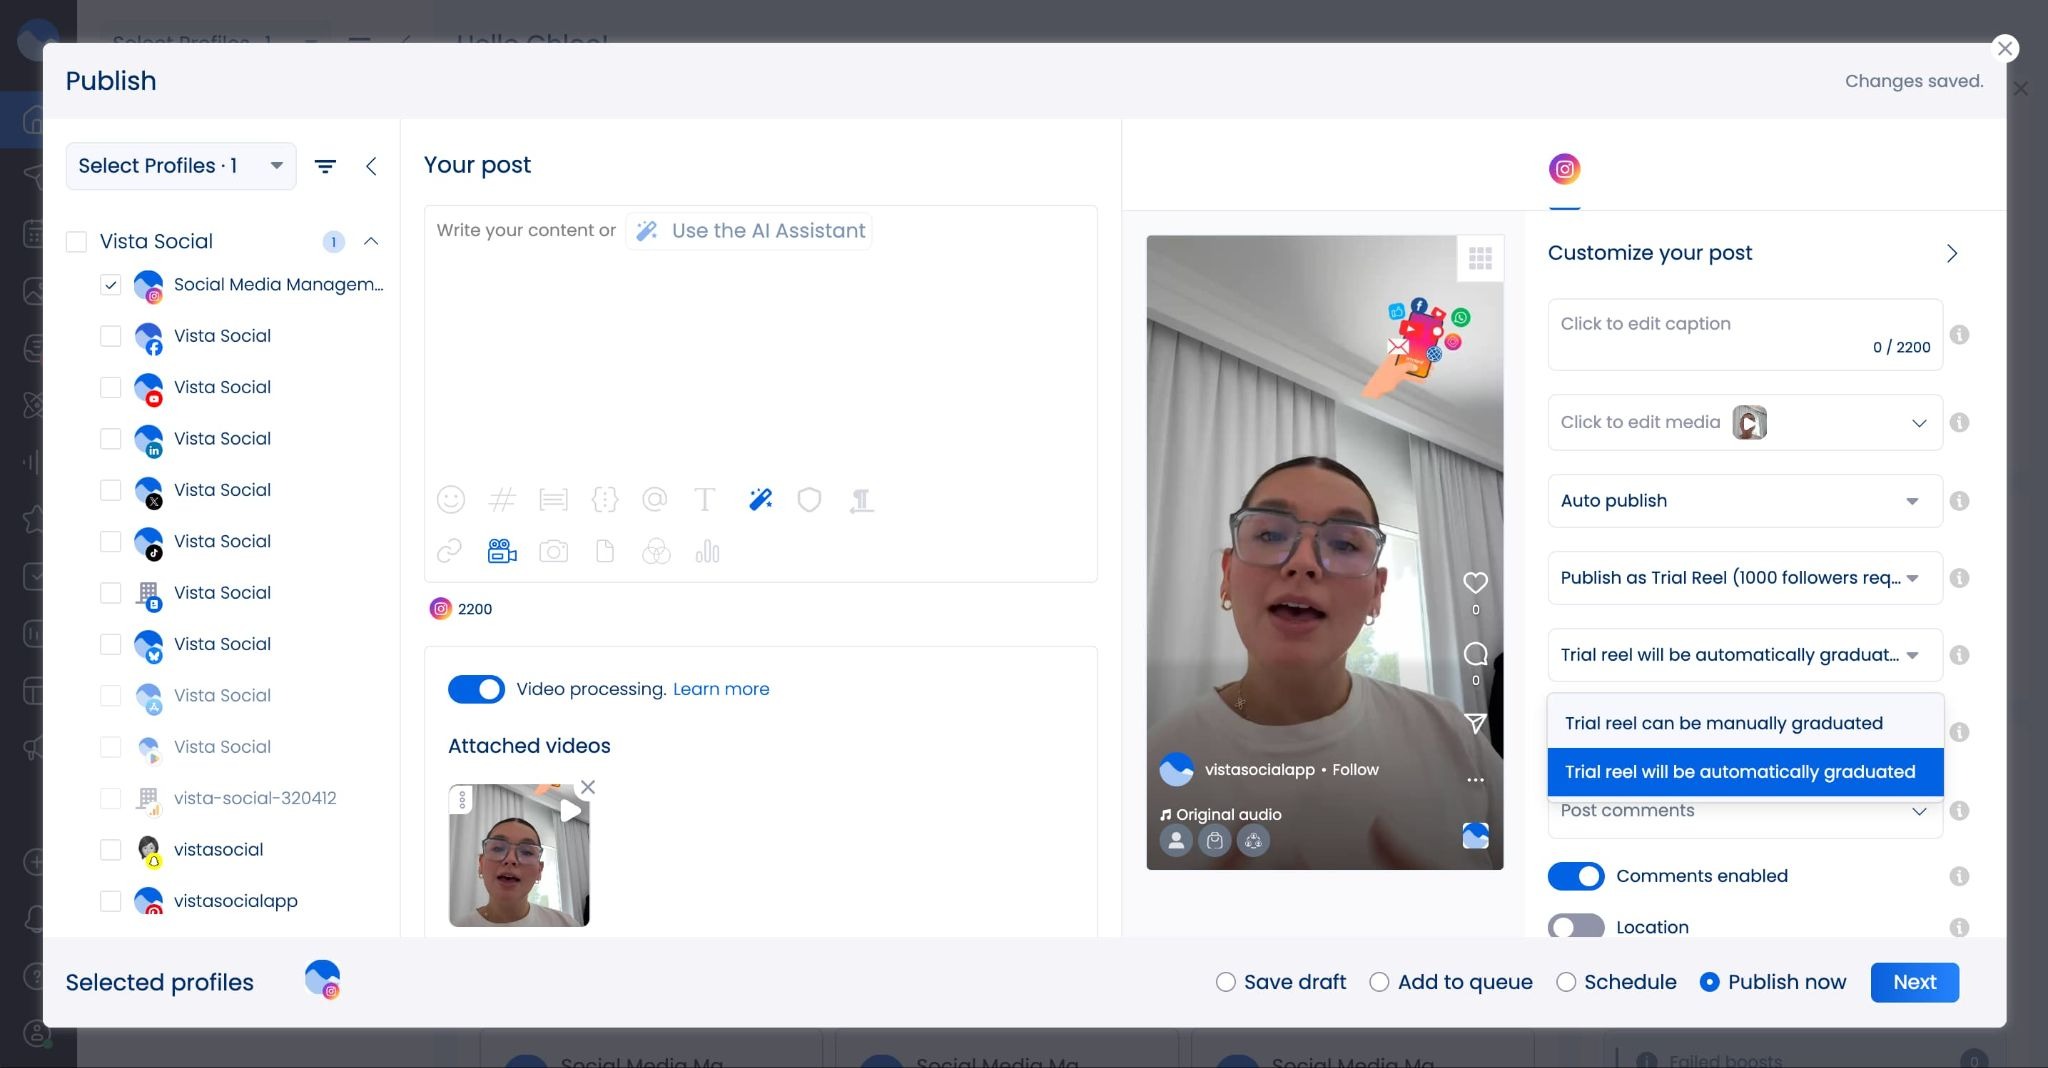This screenshot has width=2048, height=1068.
Task: Click the Next button
Action: tap(1914, 982)
